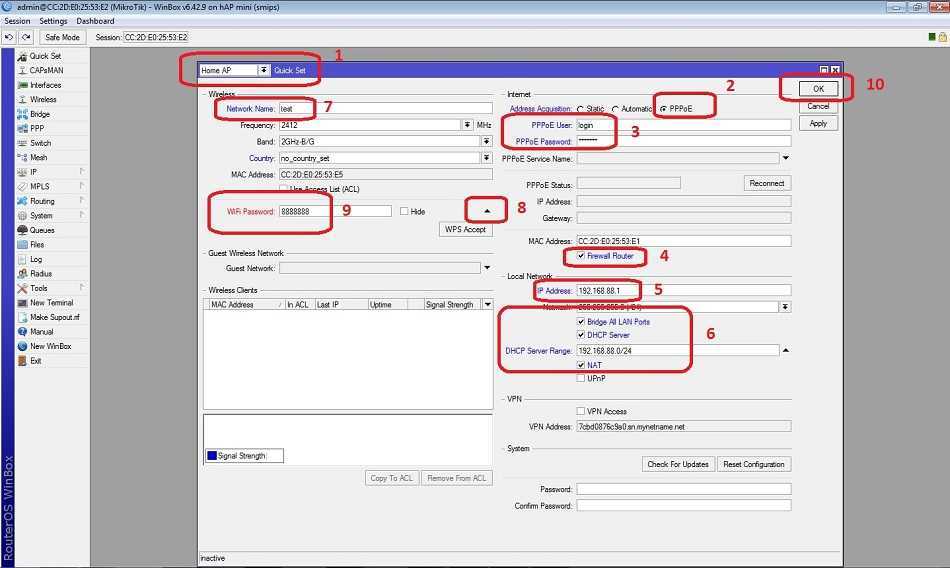Open Quick Set from the sidebar
950x568 pixels.
[x=45, y=56]
